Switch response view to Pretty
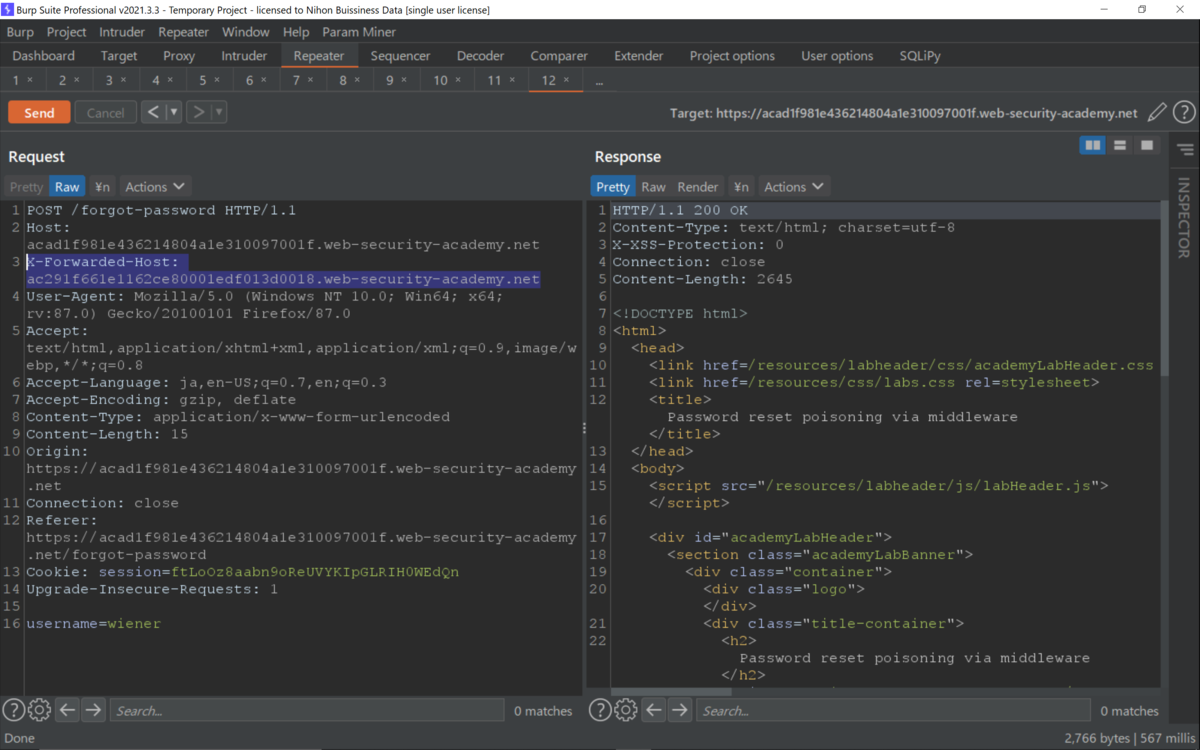The image size is (1200, 750). click(x=613, y=187)
